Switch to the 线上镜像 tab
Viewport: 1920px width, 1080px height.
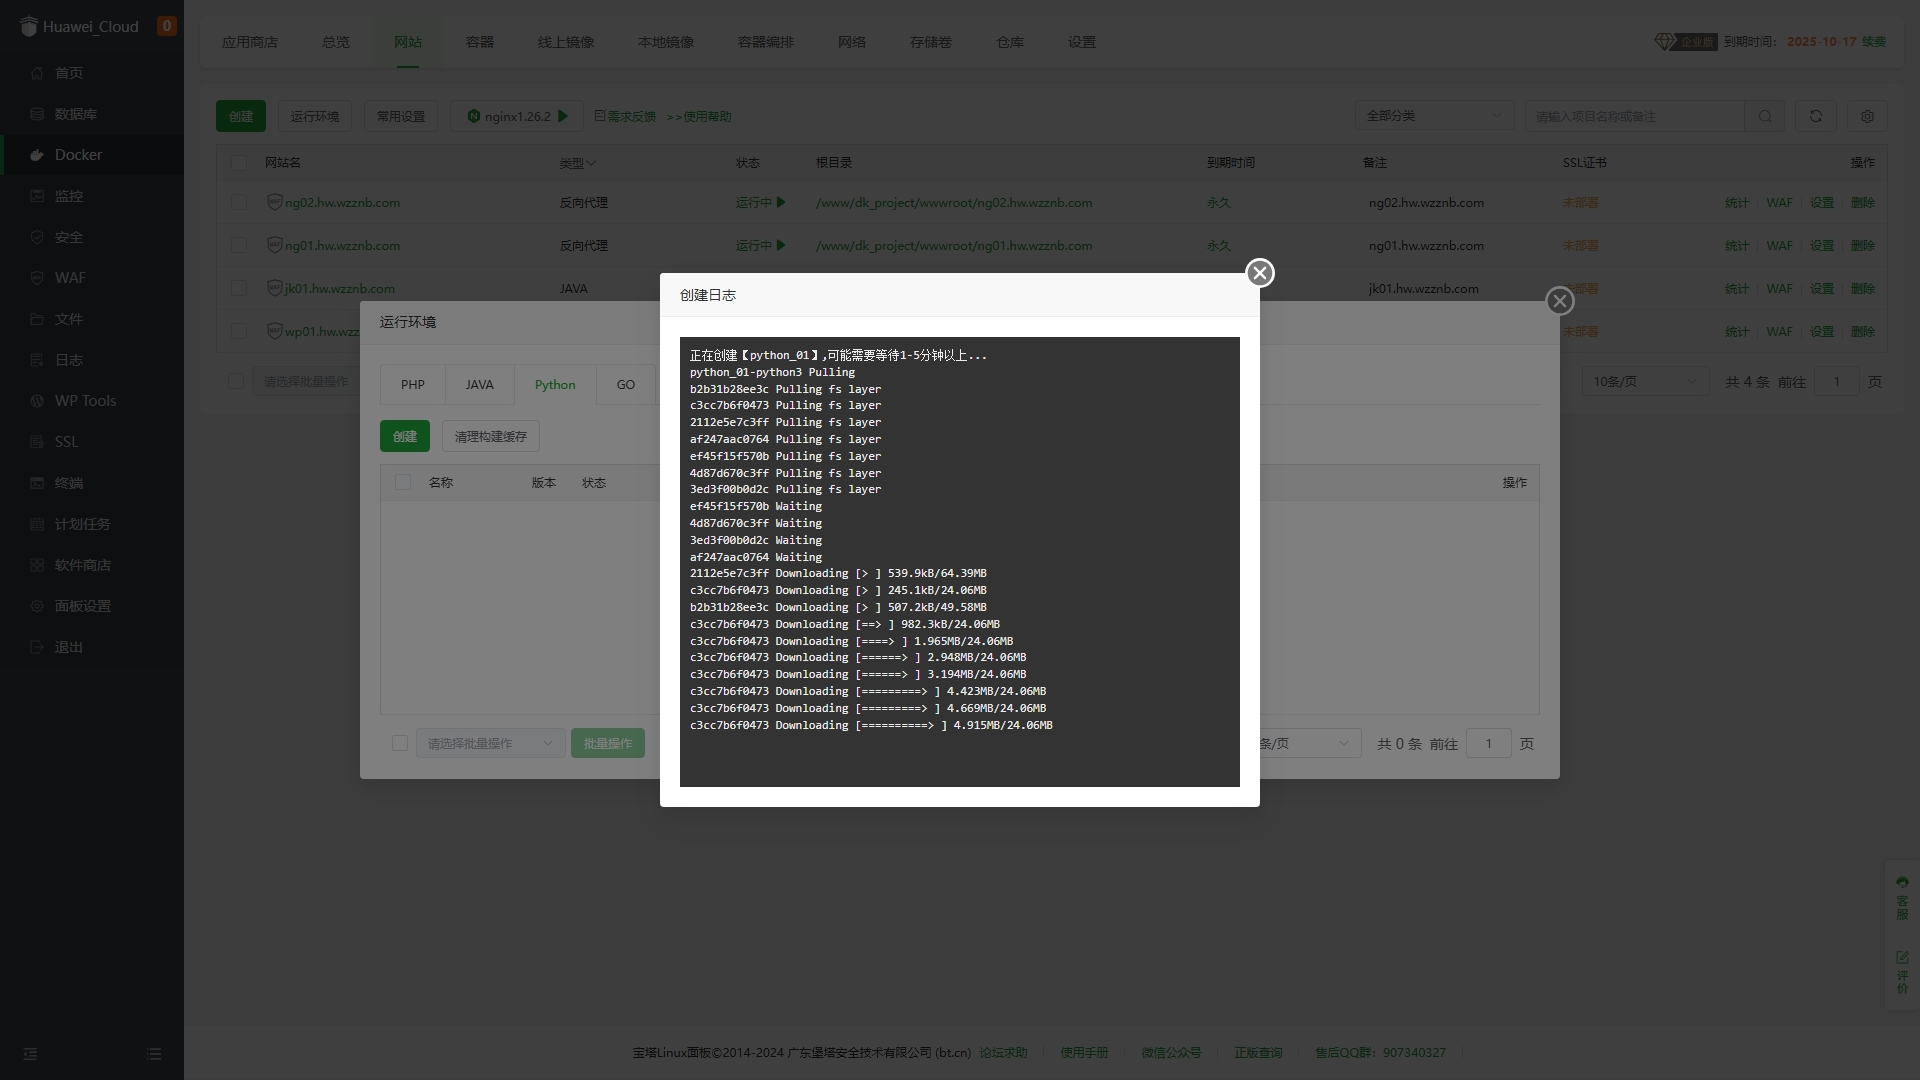(x=566, y=42)
